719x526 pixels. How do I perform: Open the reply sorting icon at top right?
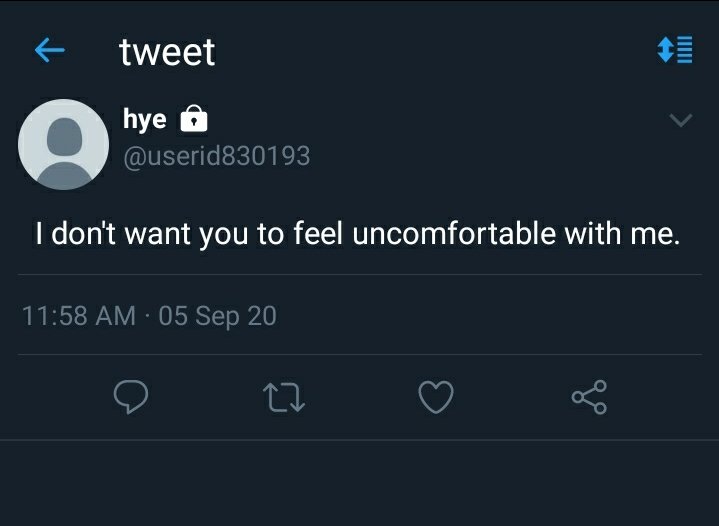tap(675, 50)
